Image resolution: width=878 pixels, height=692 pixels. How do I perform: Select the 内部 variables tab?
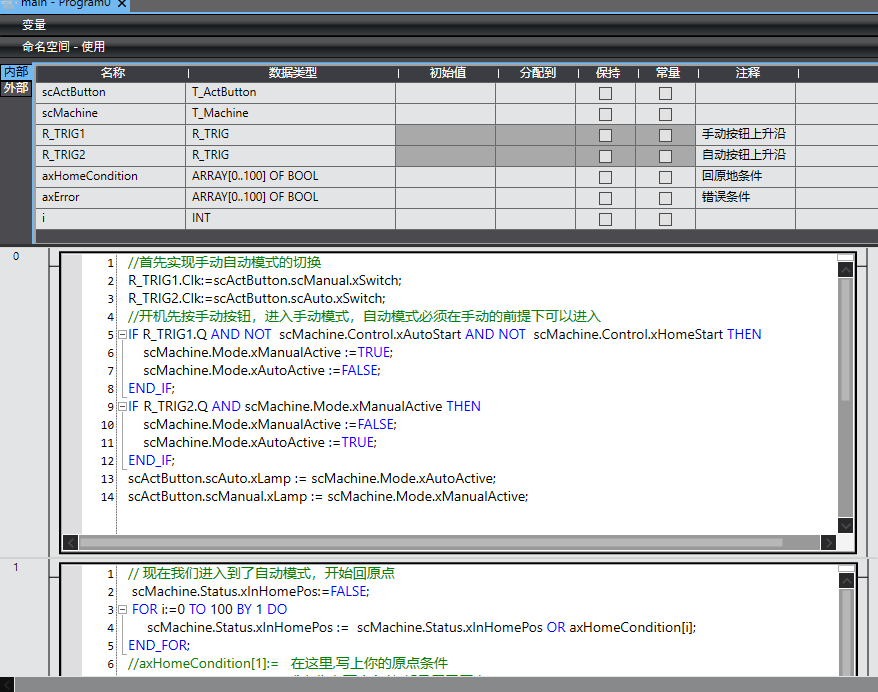coord(16,72)
